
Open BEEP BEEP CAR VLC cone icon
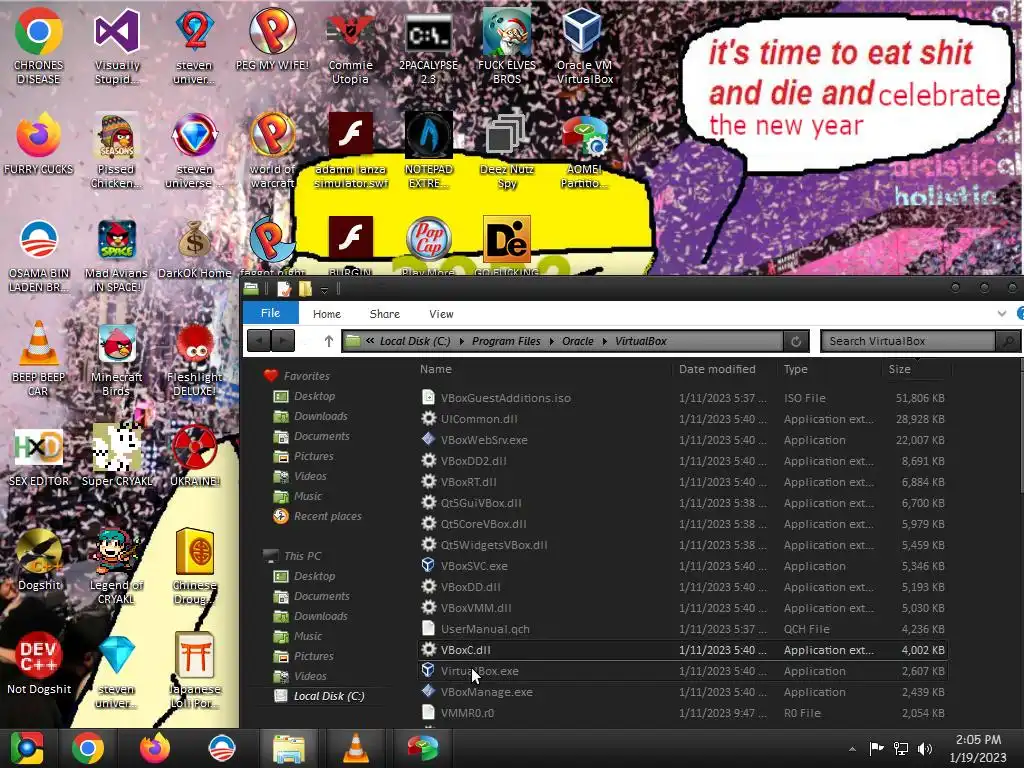(x=39, y=358)
